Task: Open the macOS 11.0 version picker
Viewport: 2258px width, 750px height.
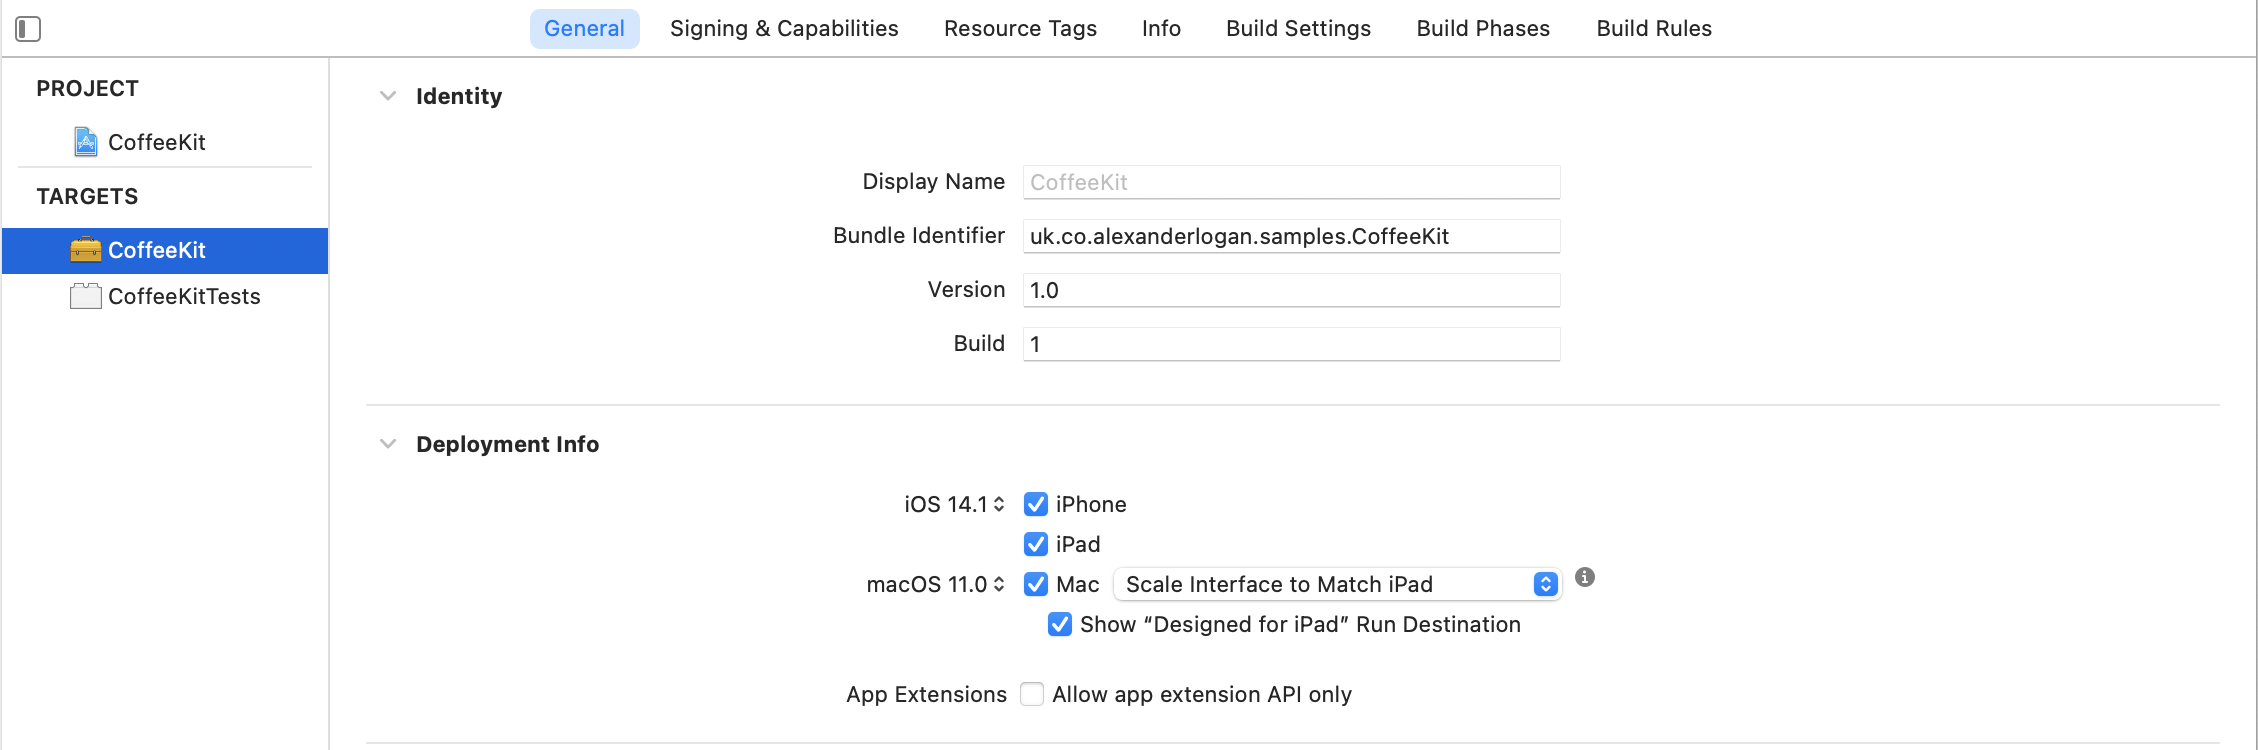Action: (x=935, y=584)
